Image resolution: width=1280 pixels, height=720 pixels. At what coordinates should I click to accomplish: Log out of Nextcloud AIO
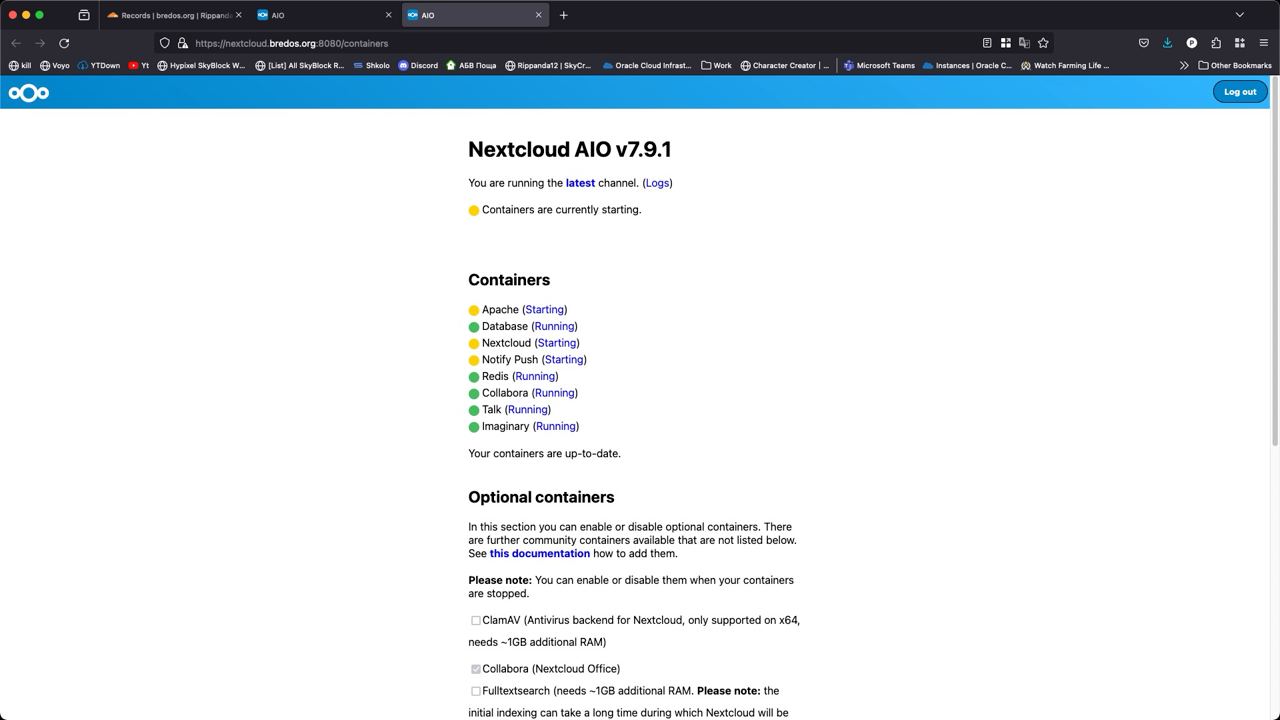click(x=1240, y=92)
